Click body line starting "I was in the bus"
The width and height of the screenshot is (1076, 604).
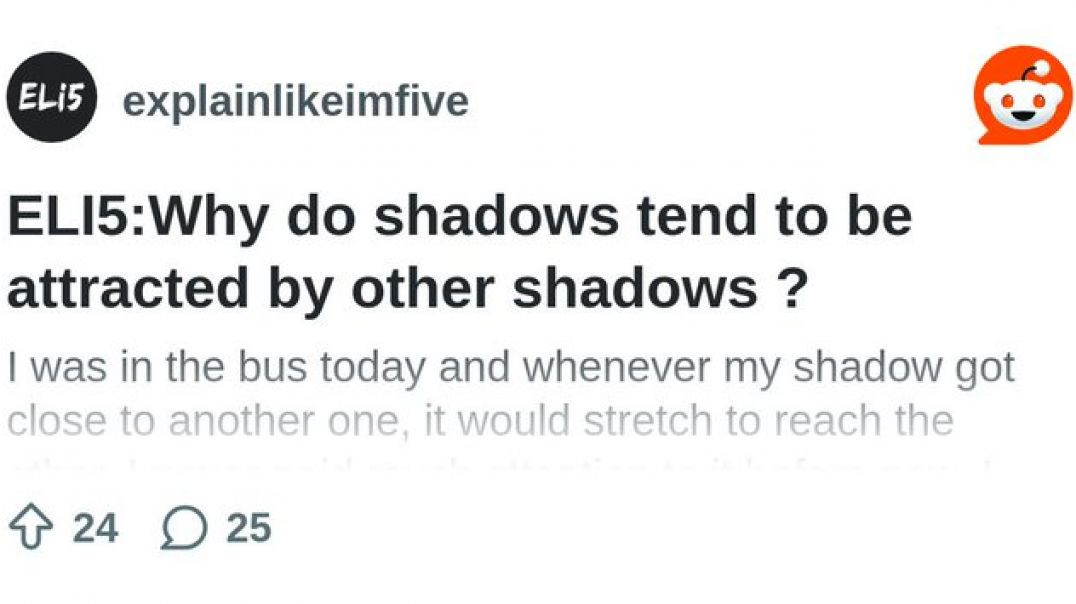510,367
